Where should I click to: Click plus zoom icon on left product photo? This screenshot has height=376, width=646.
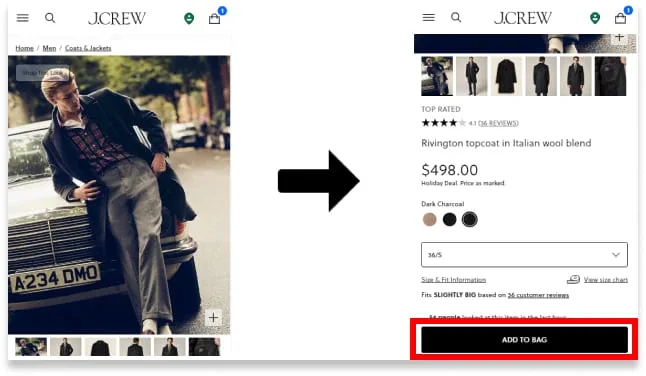point(213,318)
